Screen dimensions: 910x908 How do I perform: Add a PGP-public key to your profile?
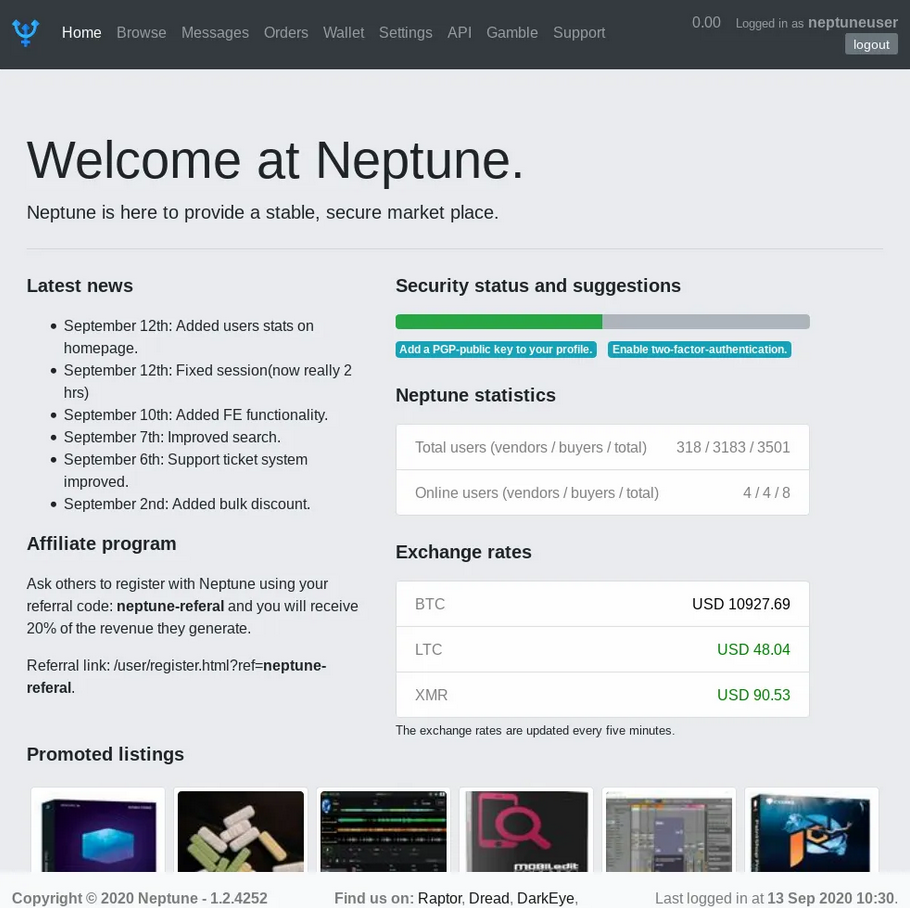click(x=495, y=349)
